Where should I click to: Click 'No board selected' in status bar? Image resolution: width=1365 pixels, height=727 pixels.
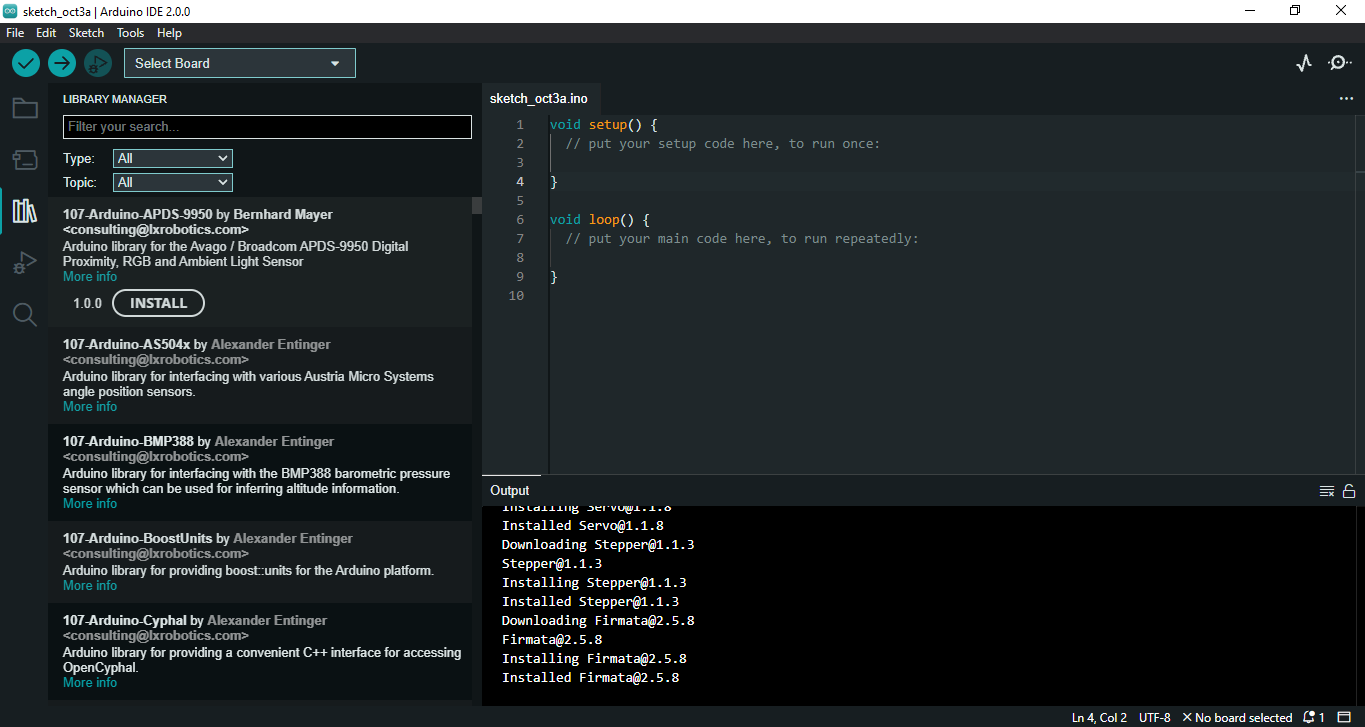tap(1237, 717)
